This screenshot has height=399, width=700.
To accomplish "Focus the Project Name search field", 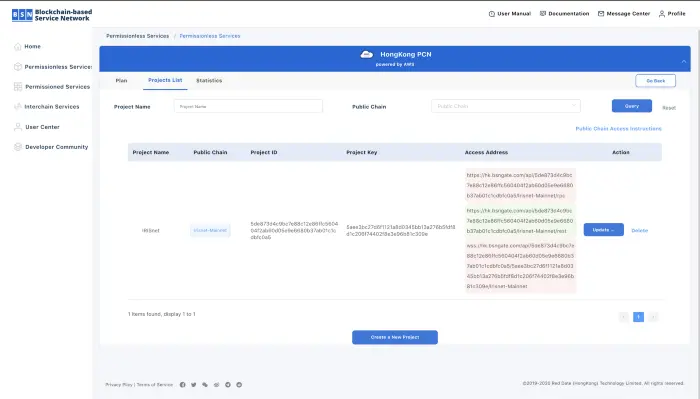I will tap(248, 106).
